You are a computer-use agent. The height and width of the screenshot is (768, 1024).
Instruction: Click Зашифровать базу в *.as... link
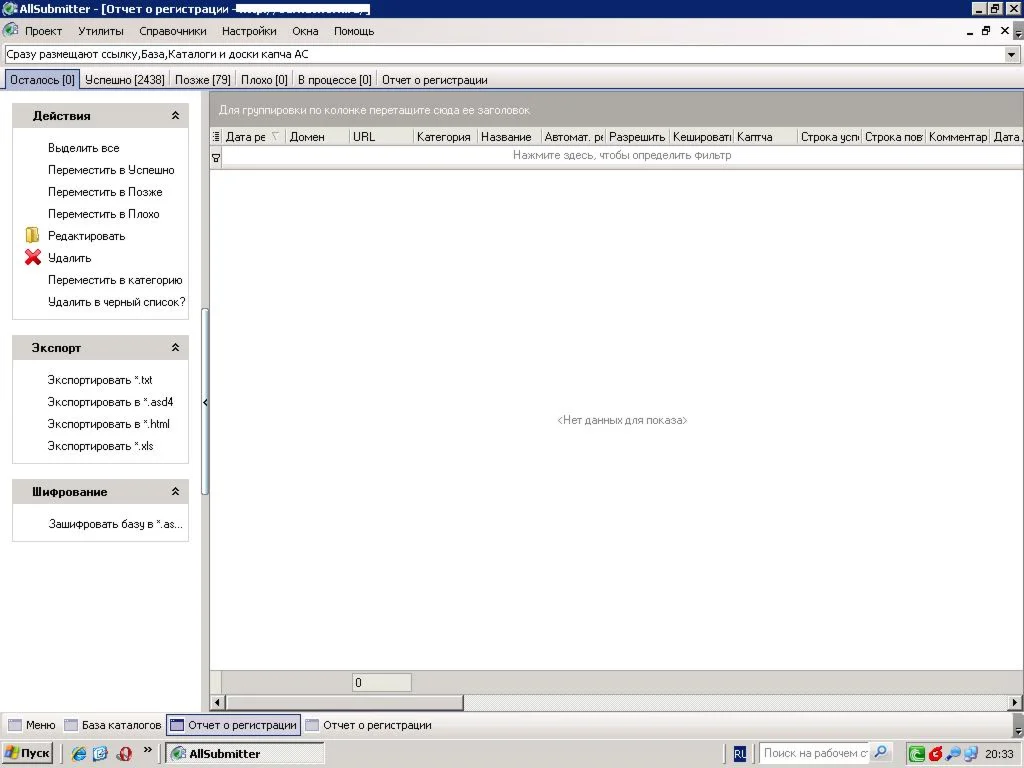pyautogui.click(x=116, y=524)
